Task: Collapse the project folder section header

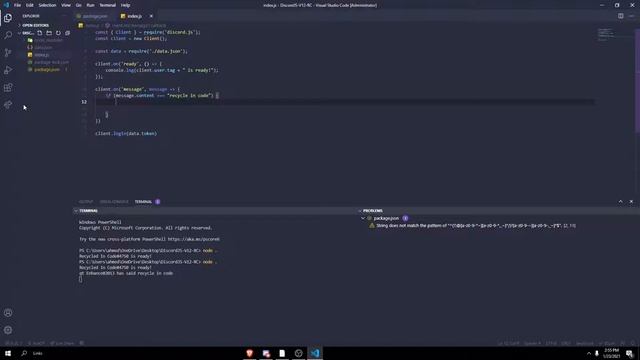Action: pyautogui.click(x=28, y=33)
